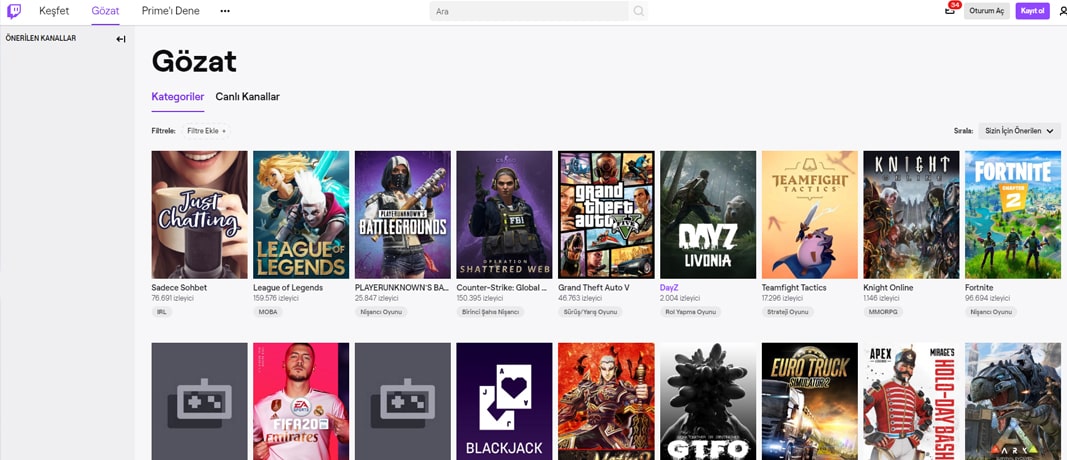Viewport: 1067px width, 460px height.
Task: Open the PUBG Battlegrounds cover art
Action: [403, 214]
